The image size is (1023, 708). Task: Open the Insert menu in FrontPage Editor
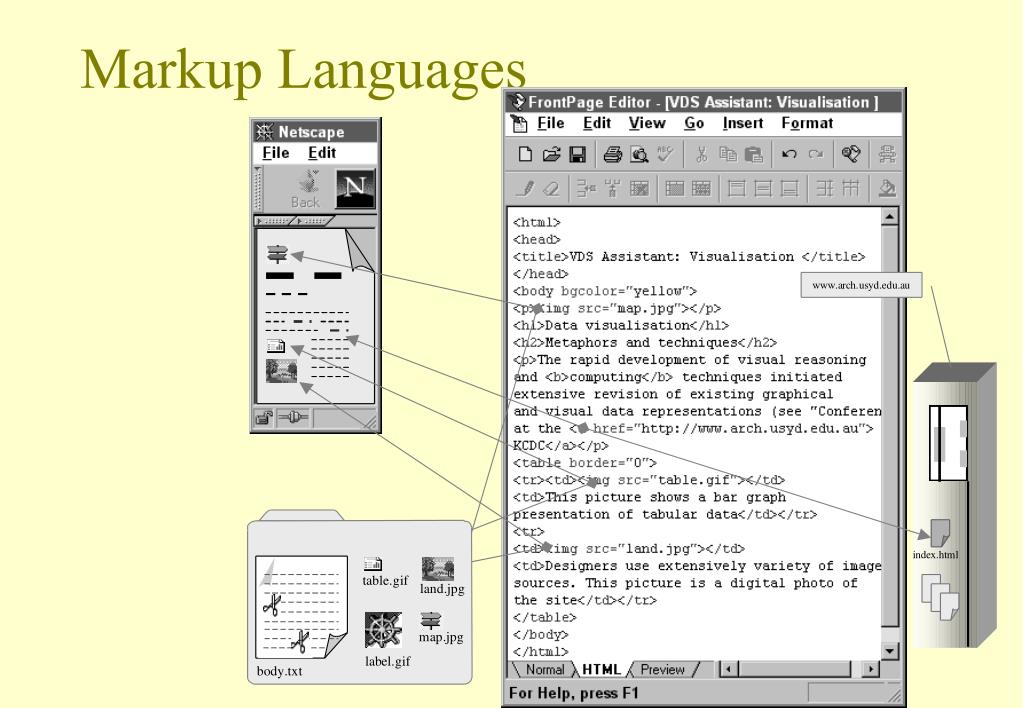pos(743,123)
